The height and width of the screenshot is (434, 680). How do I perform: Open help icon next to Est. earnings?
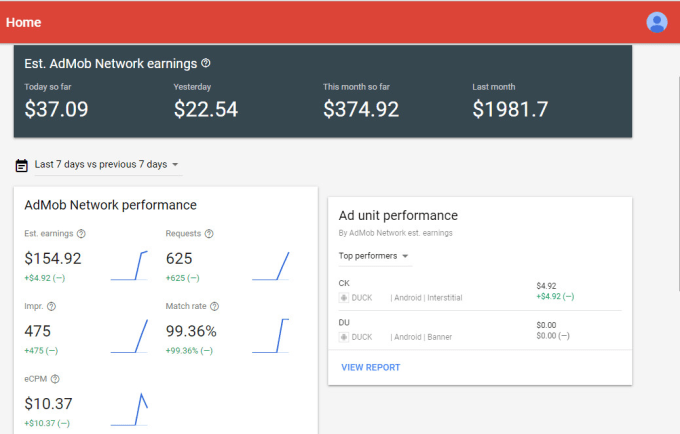click(x=81, y=234)
